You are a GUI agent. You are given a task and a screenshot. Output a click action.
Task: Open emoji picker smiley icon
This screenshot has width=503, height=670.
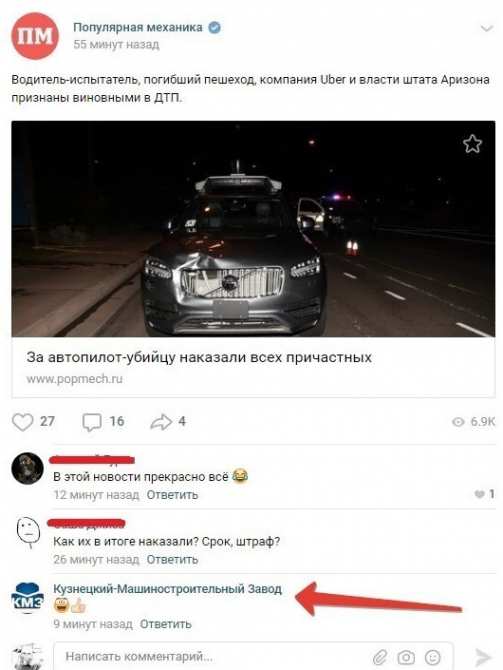pyautogui.click(x=432, y=657)
